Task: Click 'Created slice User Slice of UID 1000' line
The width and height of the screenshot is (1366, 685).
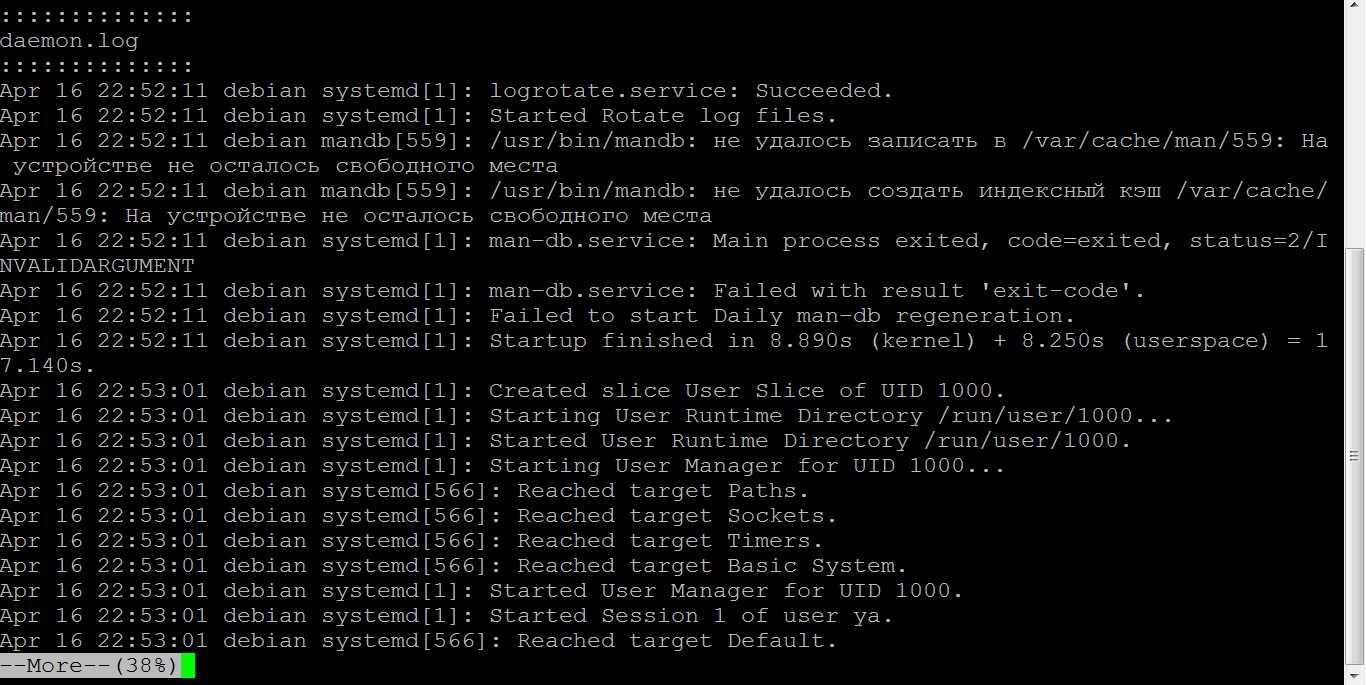Action: pyautogui.click(x=502, y=391)
